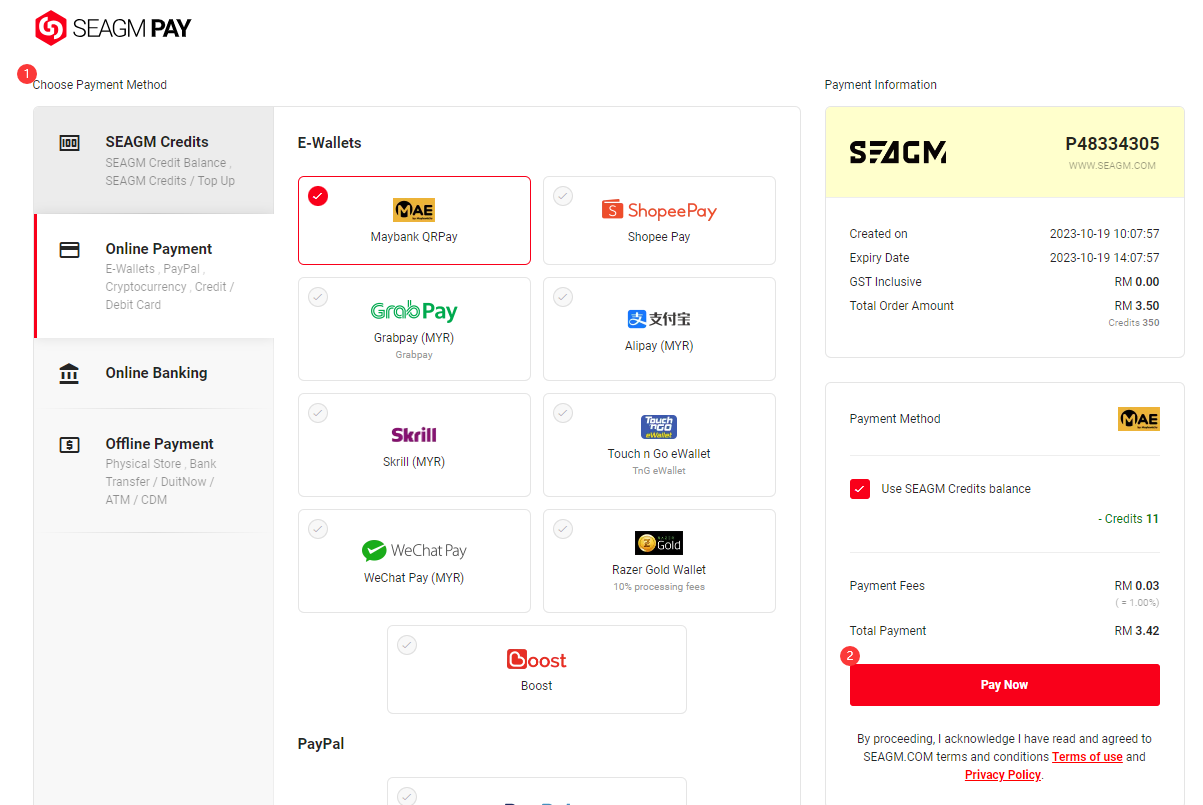
Task: Open the Online Banking tab
Action: click(153, 373)
